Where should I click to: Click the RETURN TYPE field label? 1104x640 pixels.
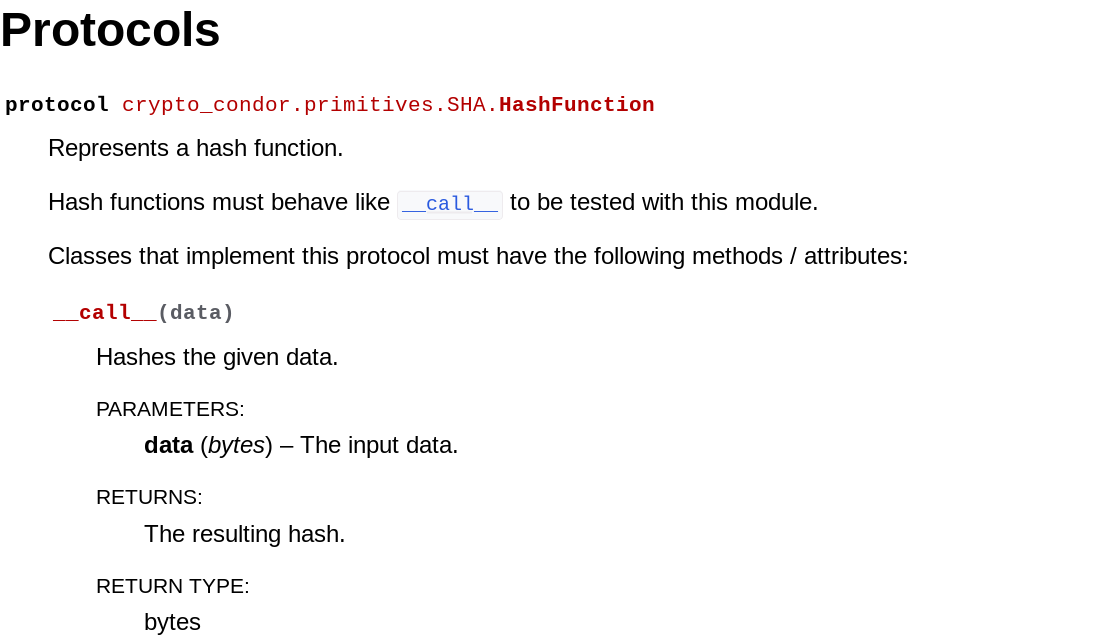point(172,586)
